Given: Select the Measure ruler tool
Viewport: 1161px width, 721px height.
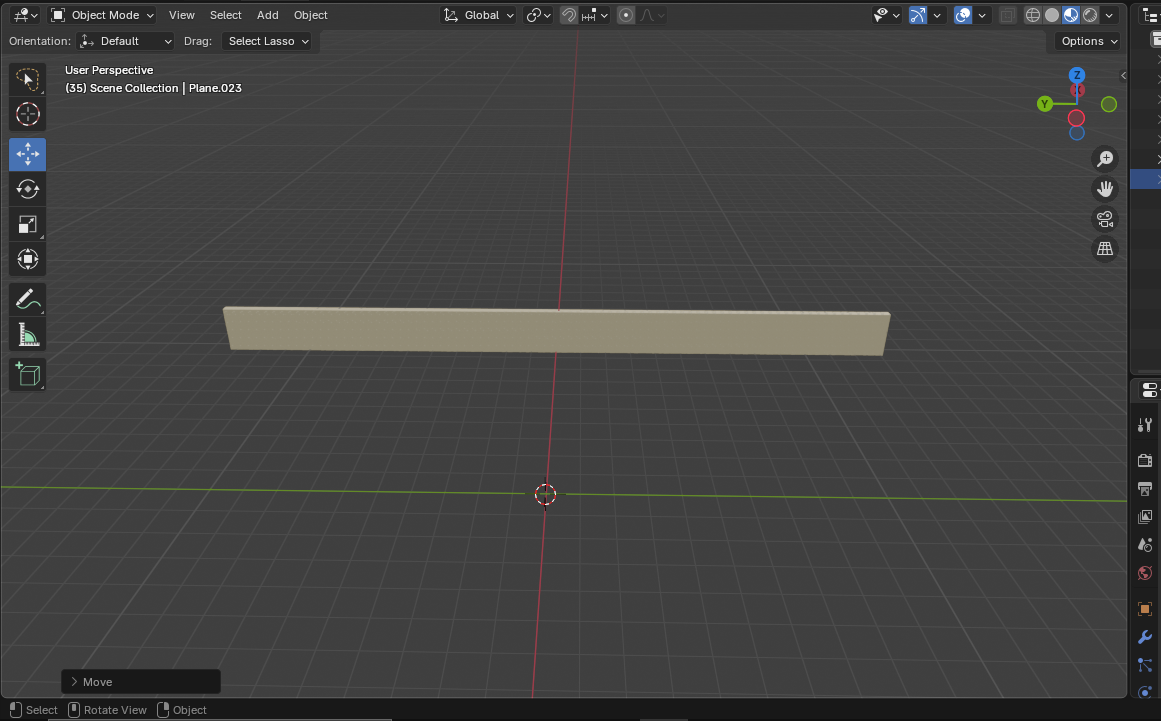Looking at the screenshot, I should point(27,335).
